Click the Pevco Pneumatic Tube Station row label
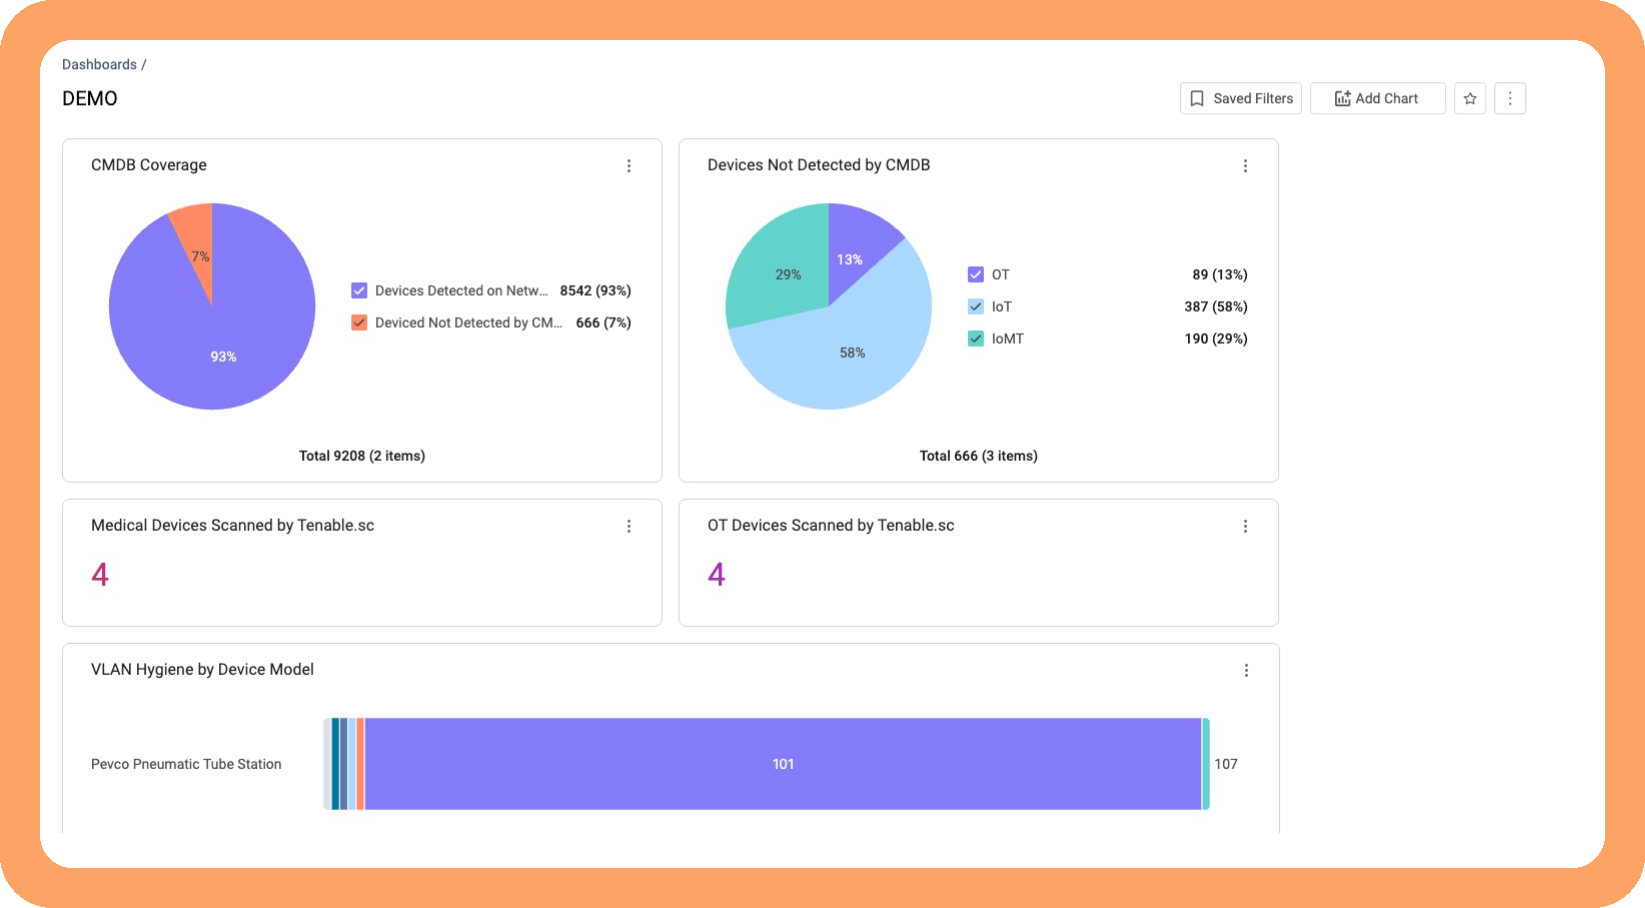Screen dimensions: 1645x908 186,764
